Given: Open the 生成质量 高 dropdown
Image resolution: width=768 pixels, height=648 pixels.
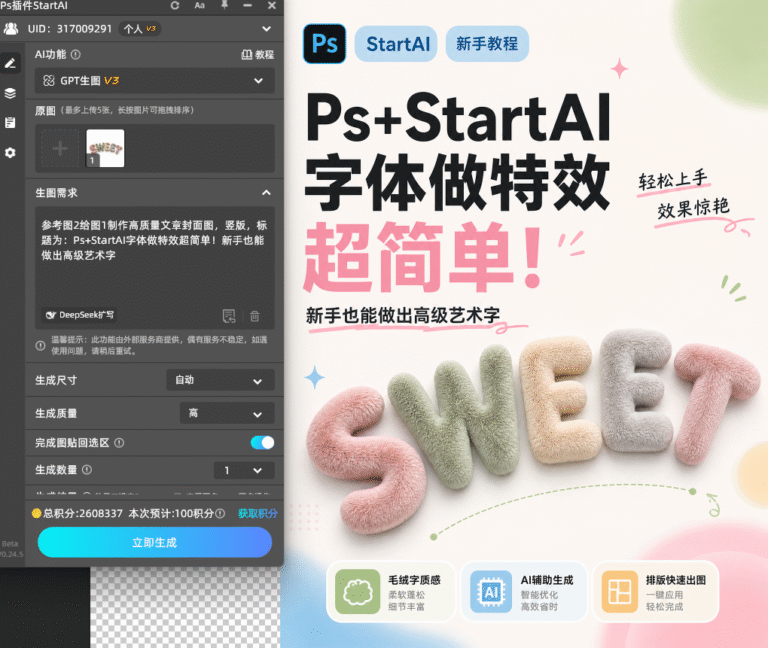Looking at the screenshot, I should click(x=227, y=413).
